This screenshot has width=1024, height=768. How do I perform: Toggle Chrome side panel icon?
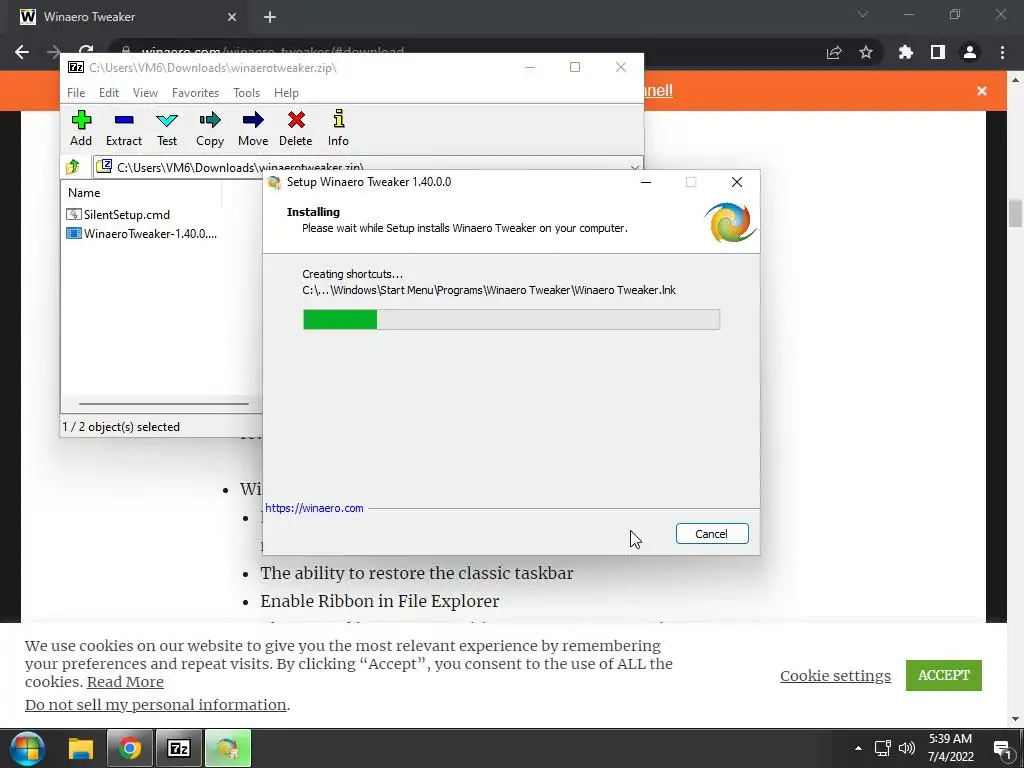pos(938,52)
